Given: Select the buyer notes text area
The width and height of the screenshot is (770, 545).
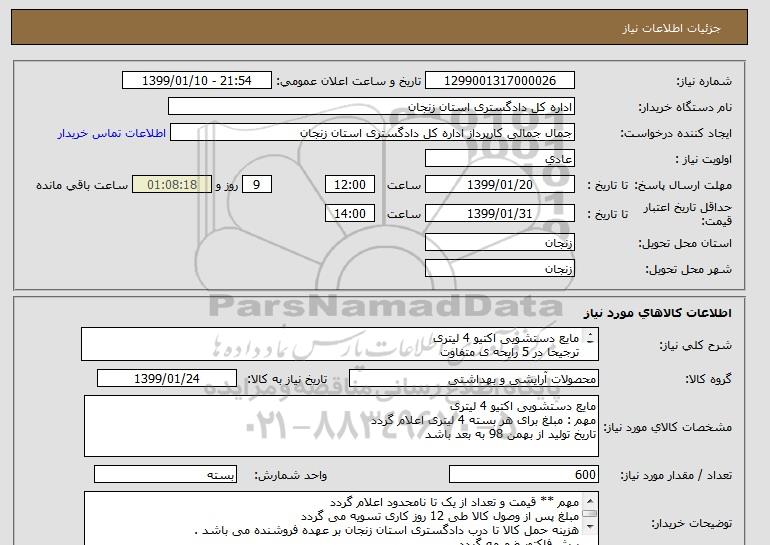Looking at the screenshot, I should [341, 518].
